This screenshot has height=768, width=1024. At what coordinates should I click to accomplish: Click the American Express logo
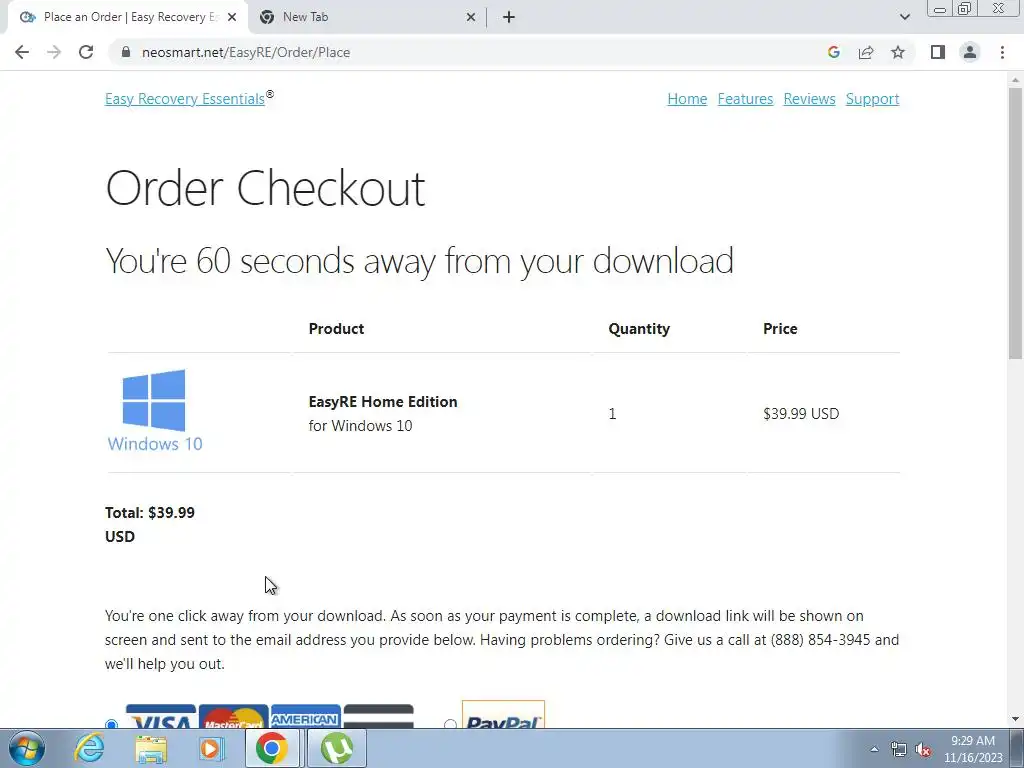coord(306,716)
